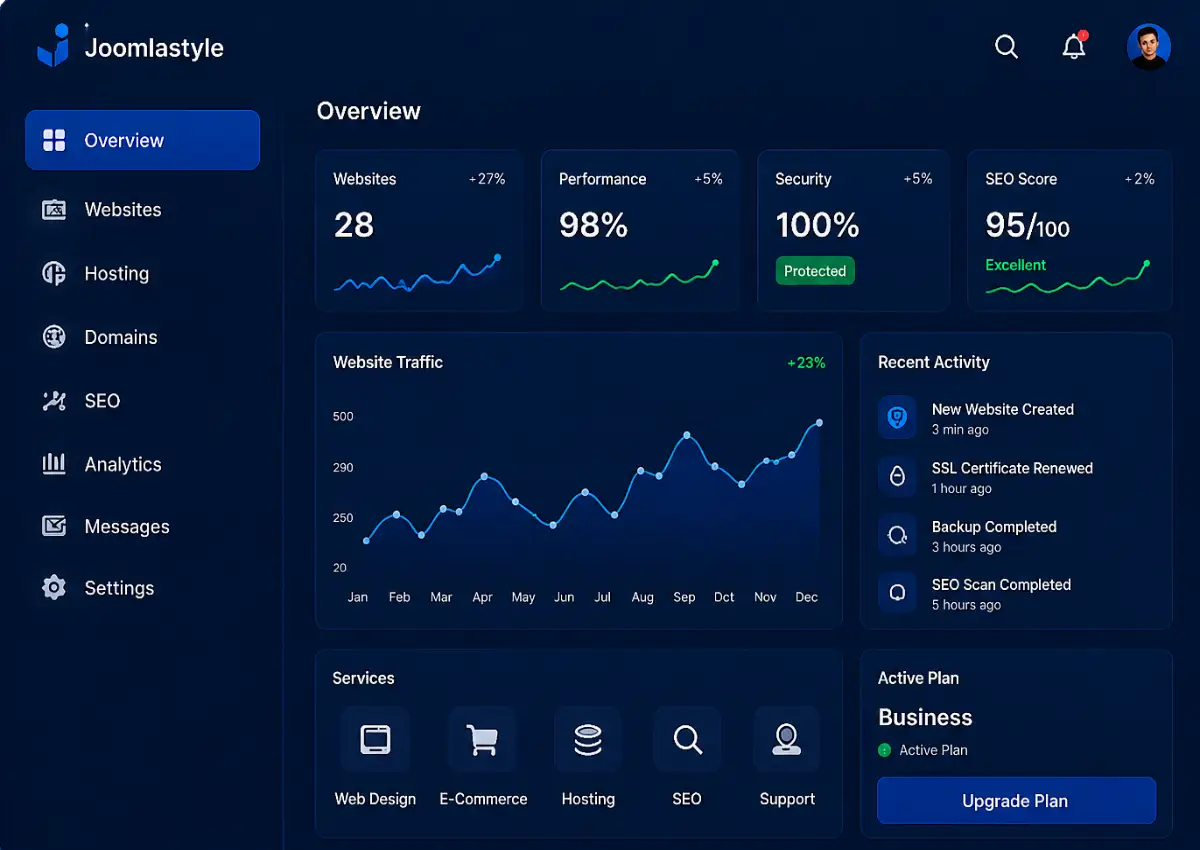Click the Backup Completed entry text
Image resolution: width=1200 pixels, height=850 pixels.
(994, 527)
